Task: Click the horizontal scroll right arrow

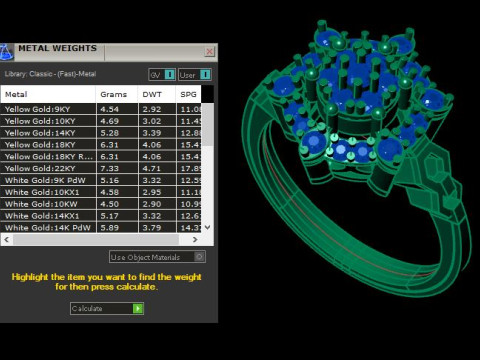Action: (195, 239)
